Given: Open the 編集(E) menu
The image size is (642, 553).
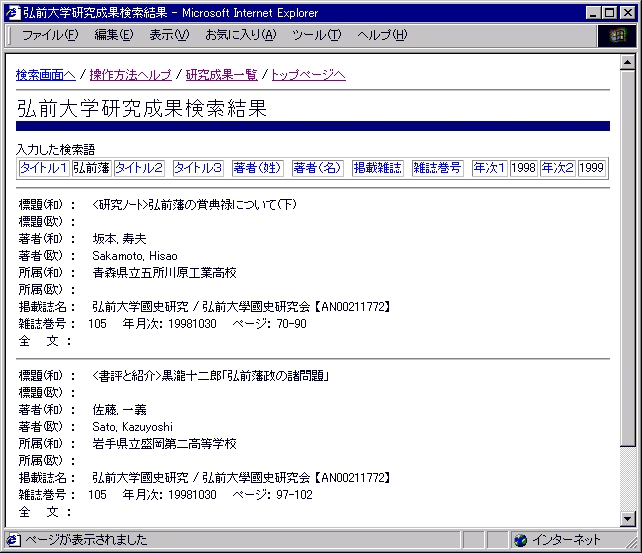Looking at the screenshot, I should pos(113,35).
